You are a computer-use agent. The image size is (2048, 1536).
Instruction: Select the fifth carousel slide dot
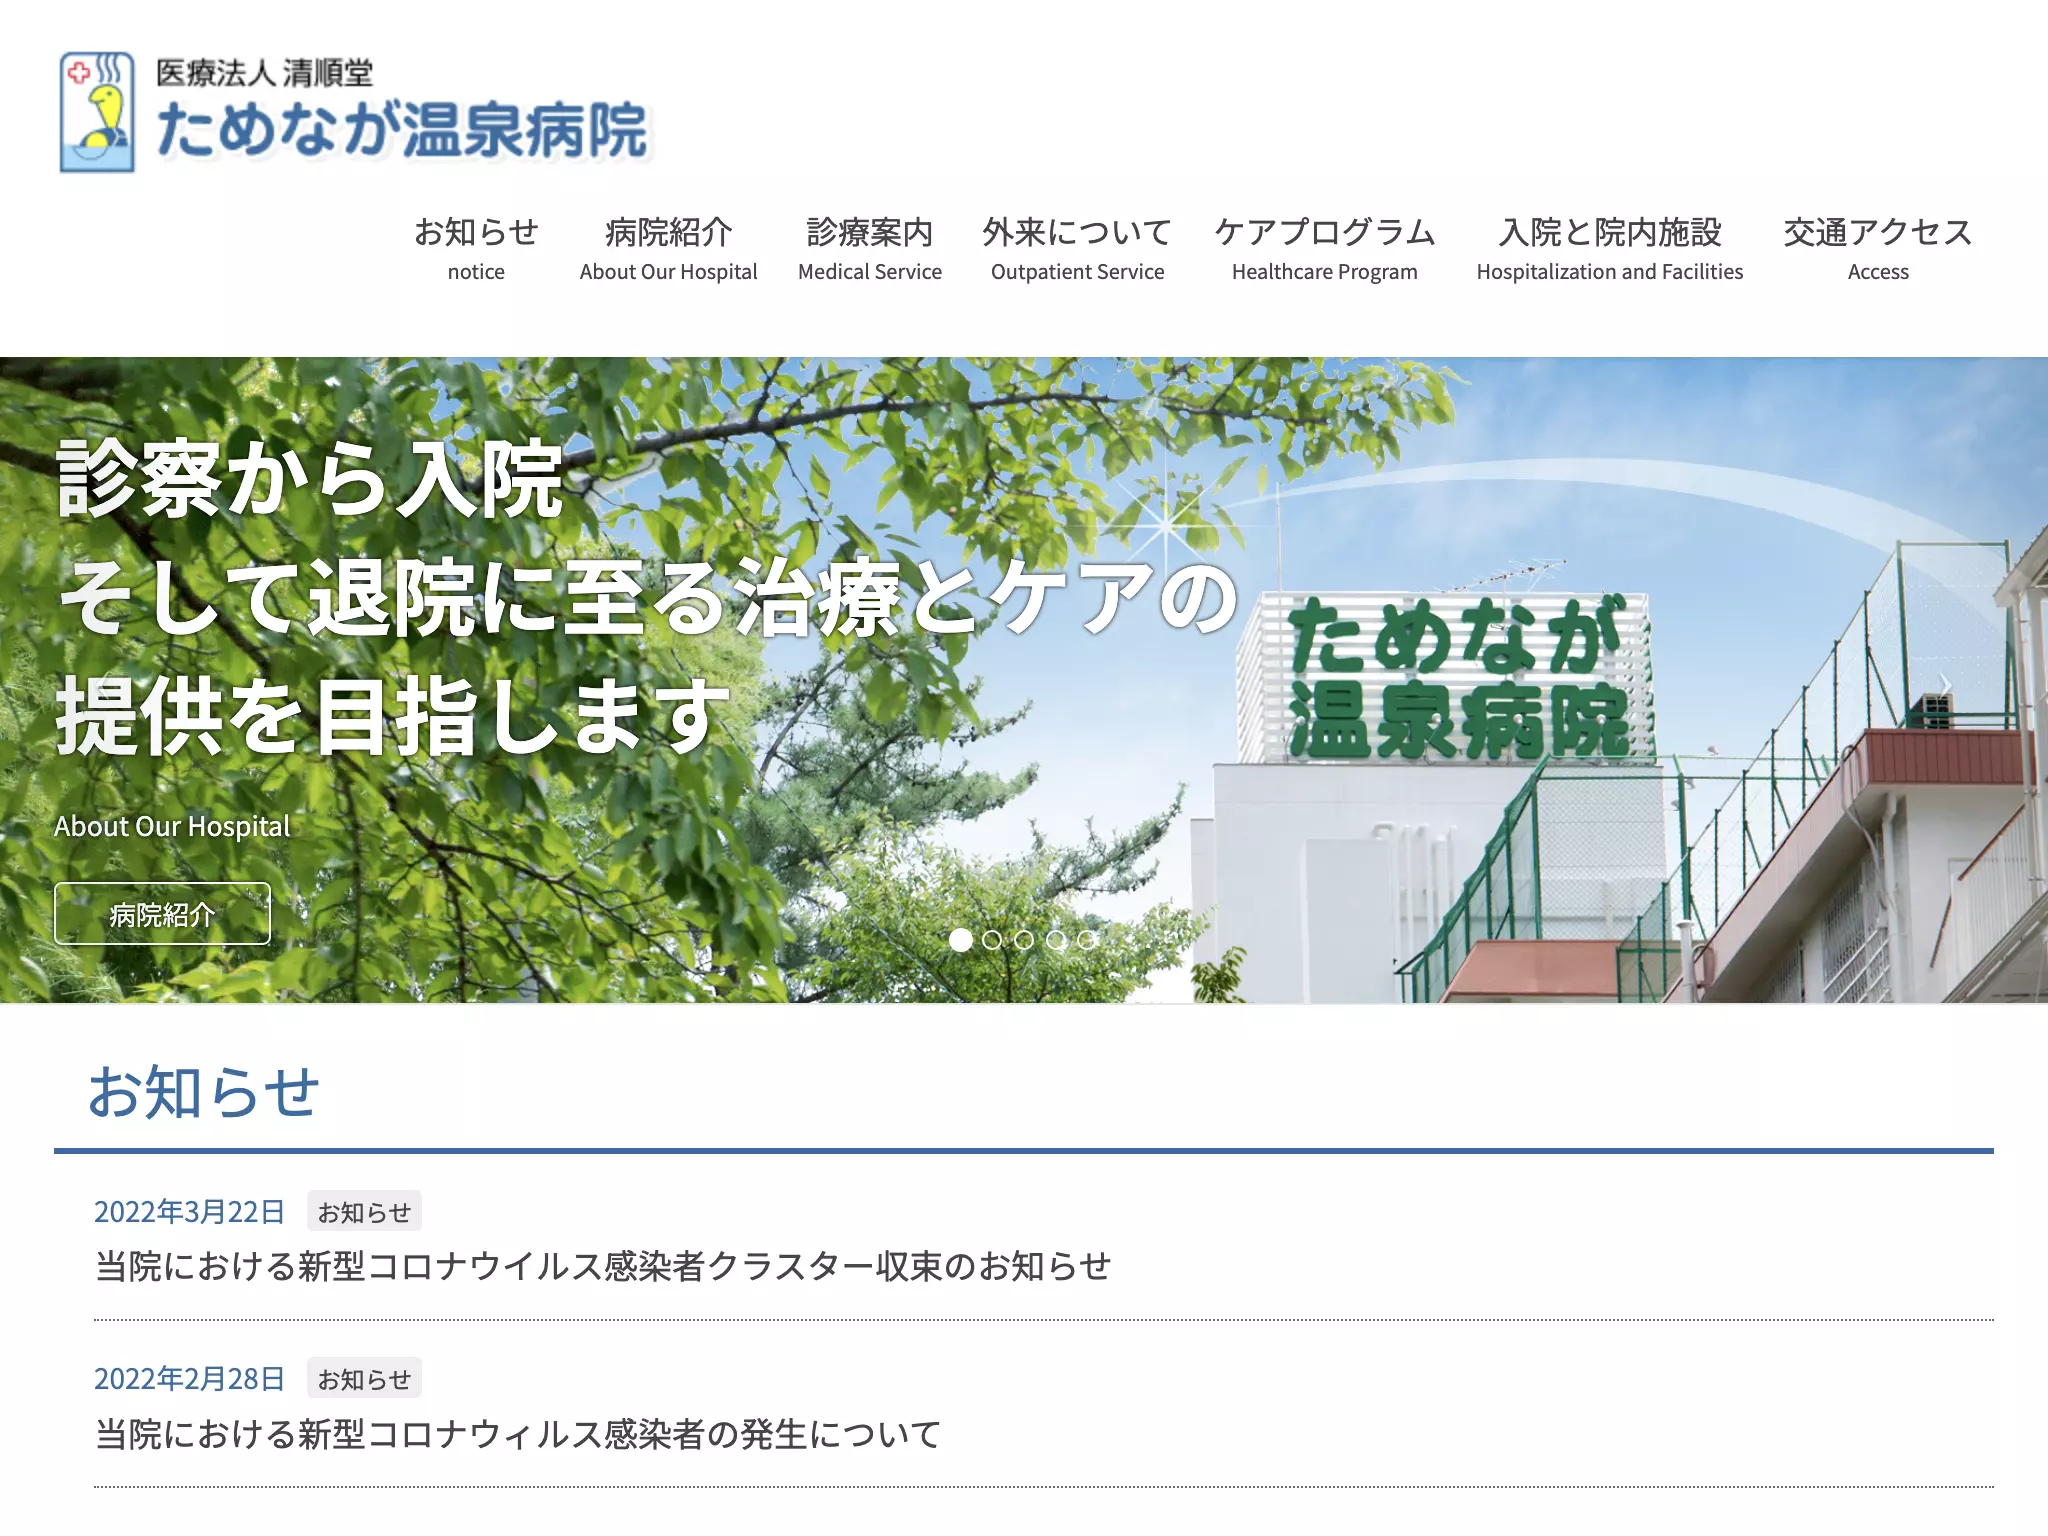(1087, 940)
